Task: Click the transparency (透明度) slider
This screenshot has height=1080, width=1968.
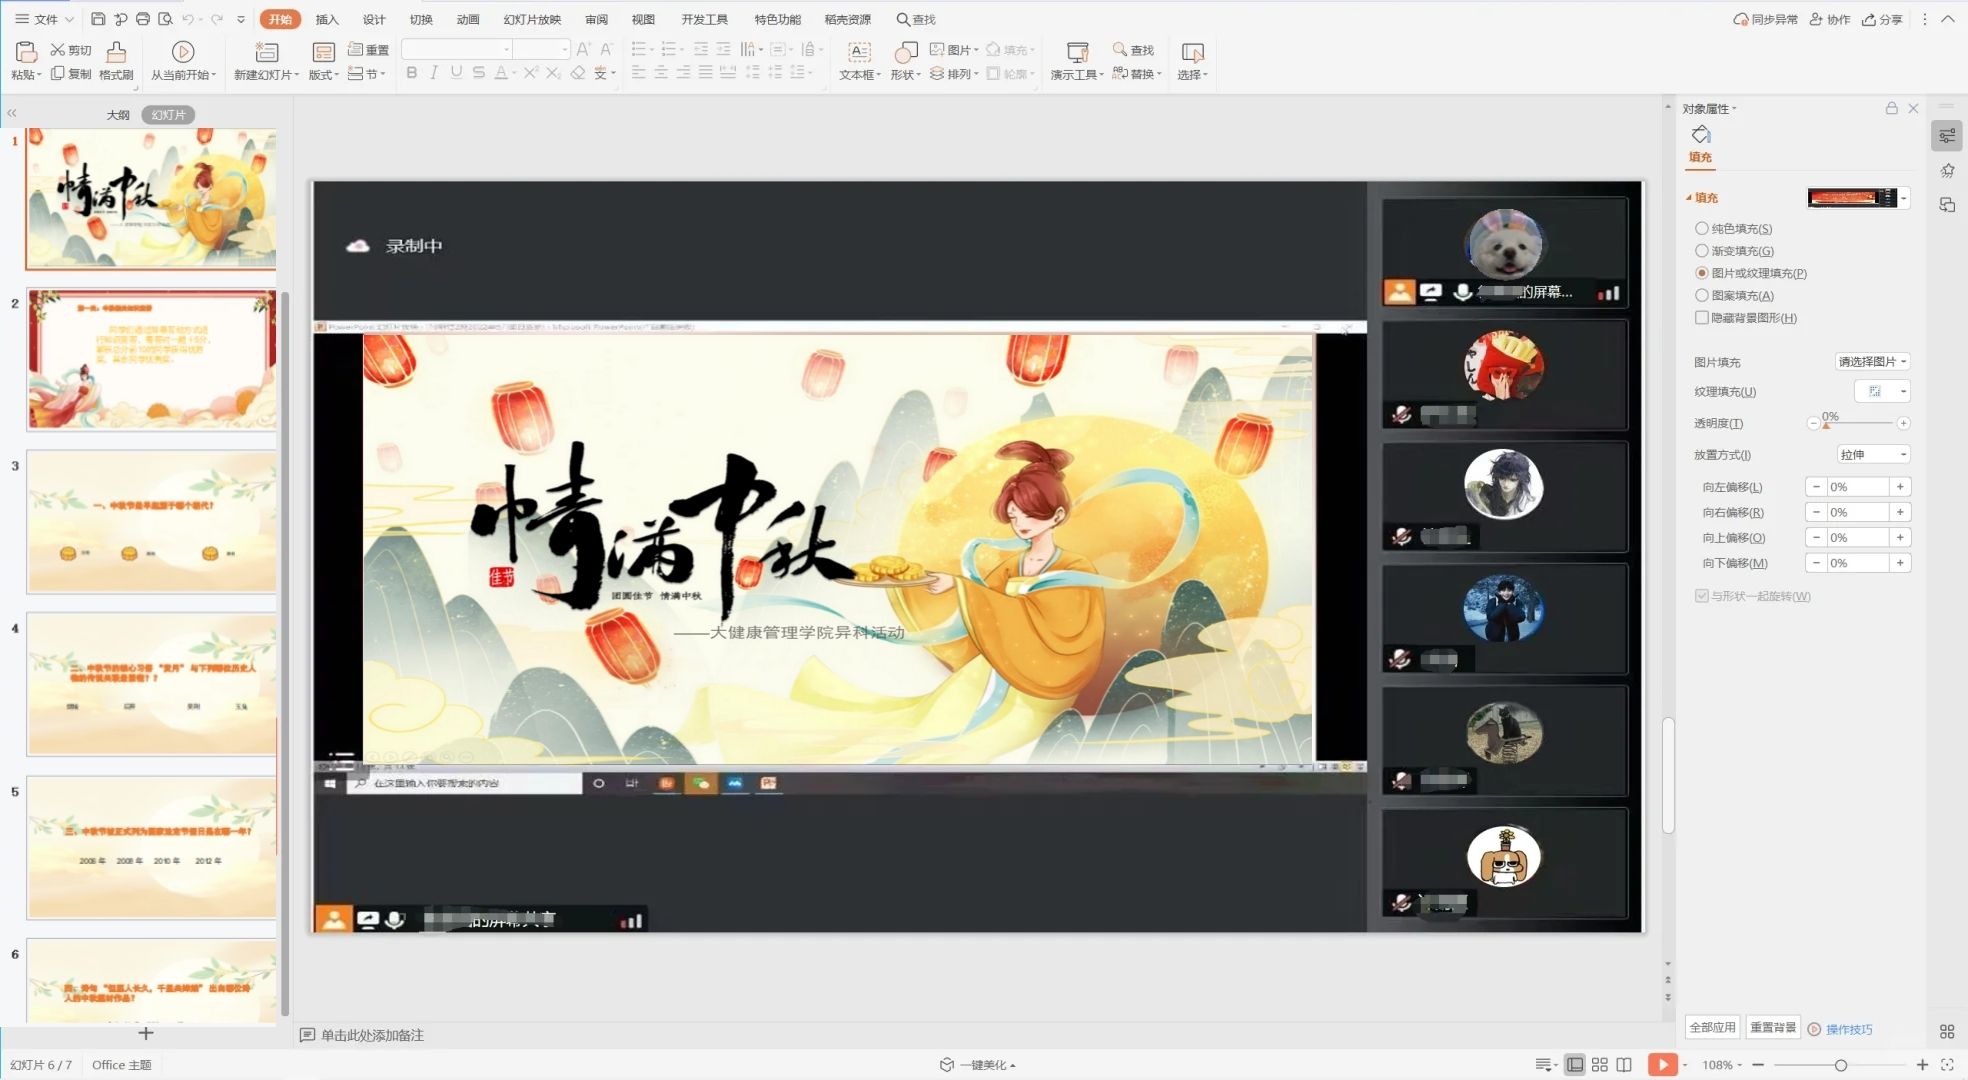Action: [x=1860, y=424]
